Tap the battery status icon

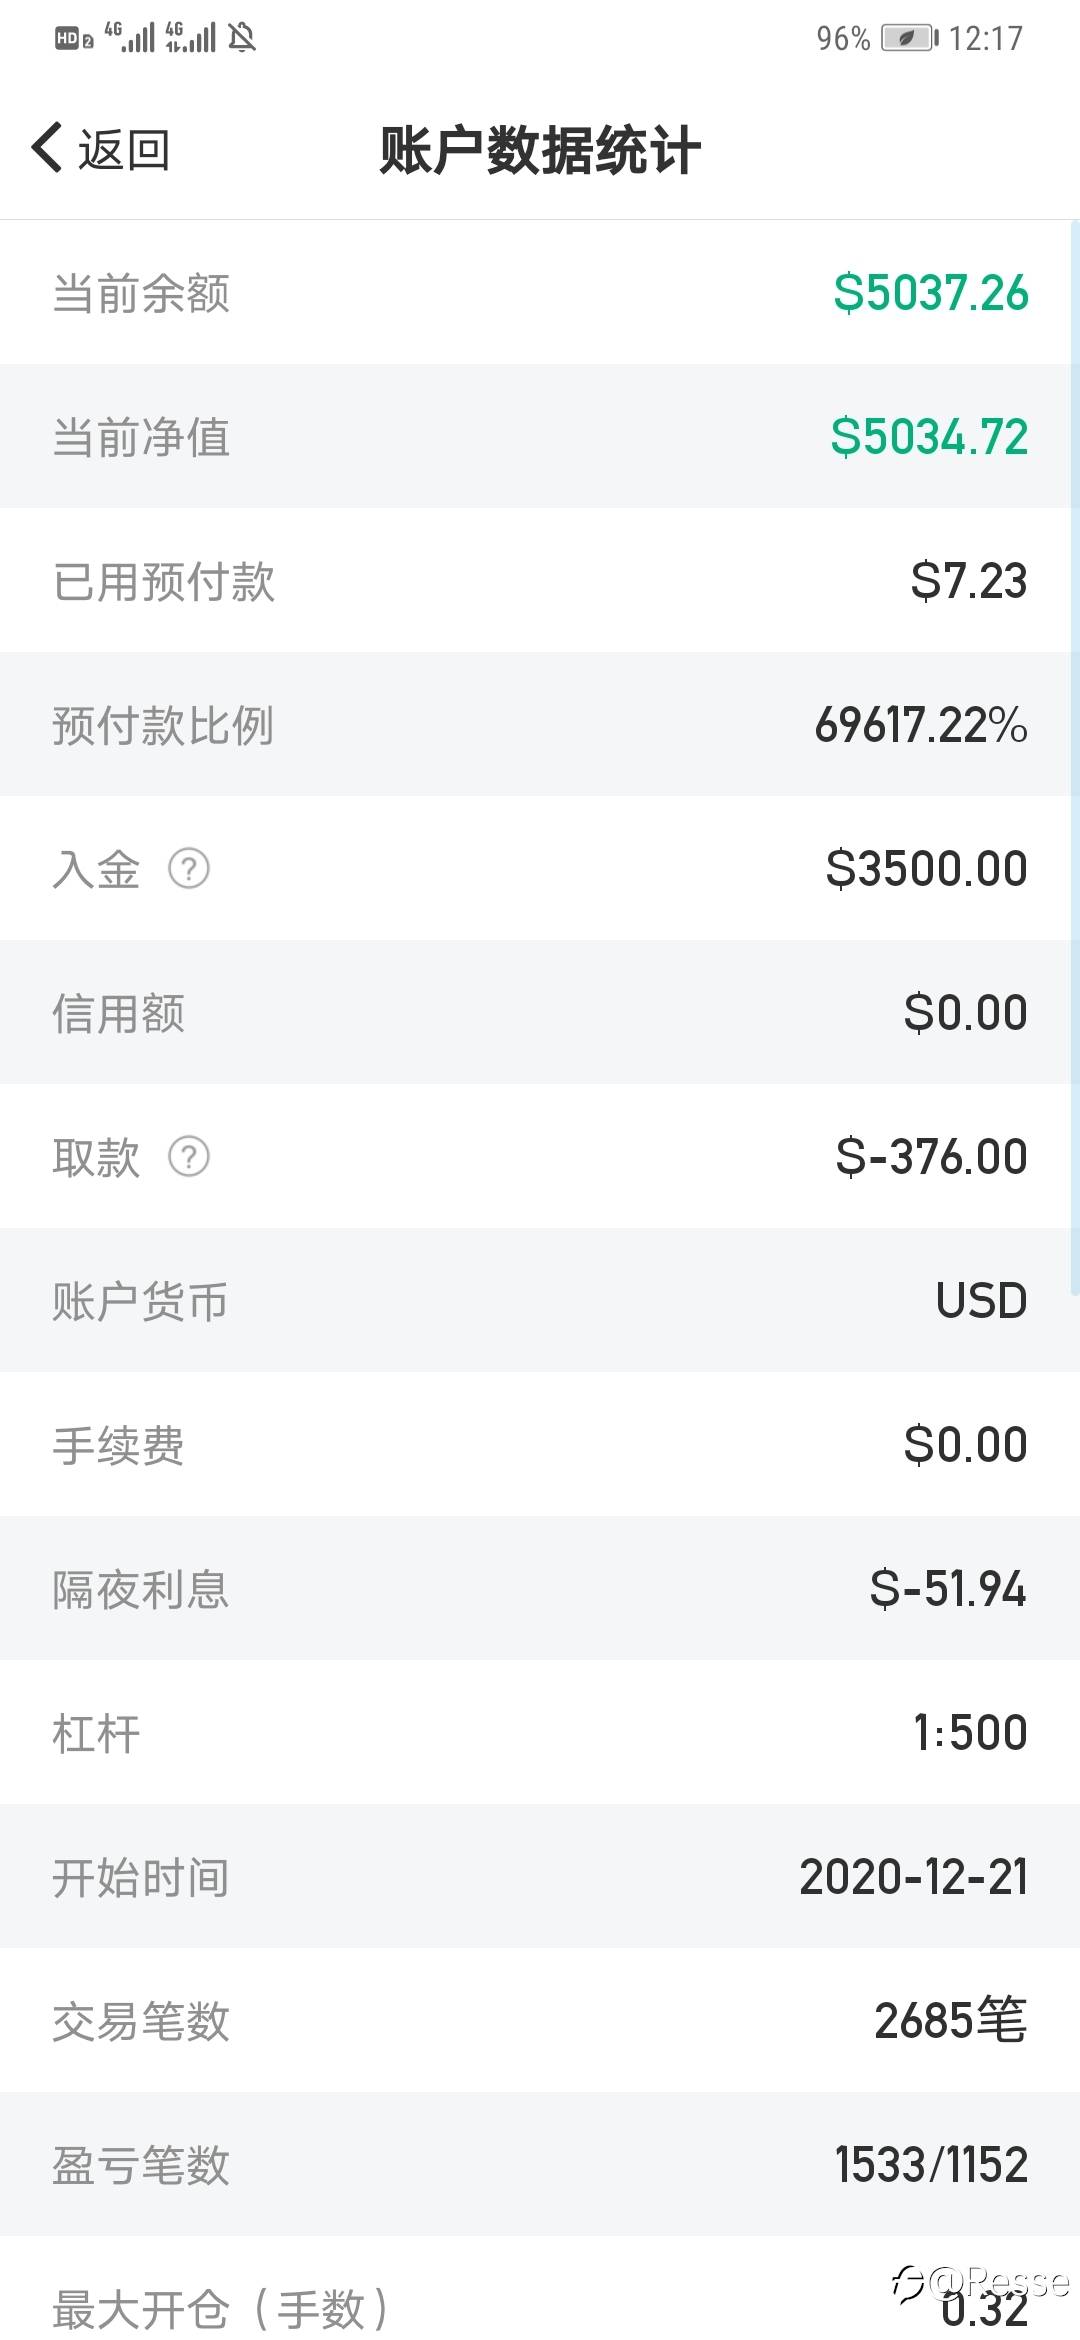pyautogui.click(x=908, y=38)
